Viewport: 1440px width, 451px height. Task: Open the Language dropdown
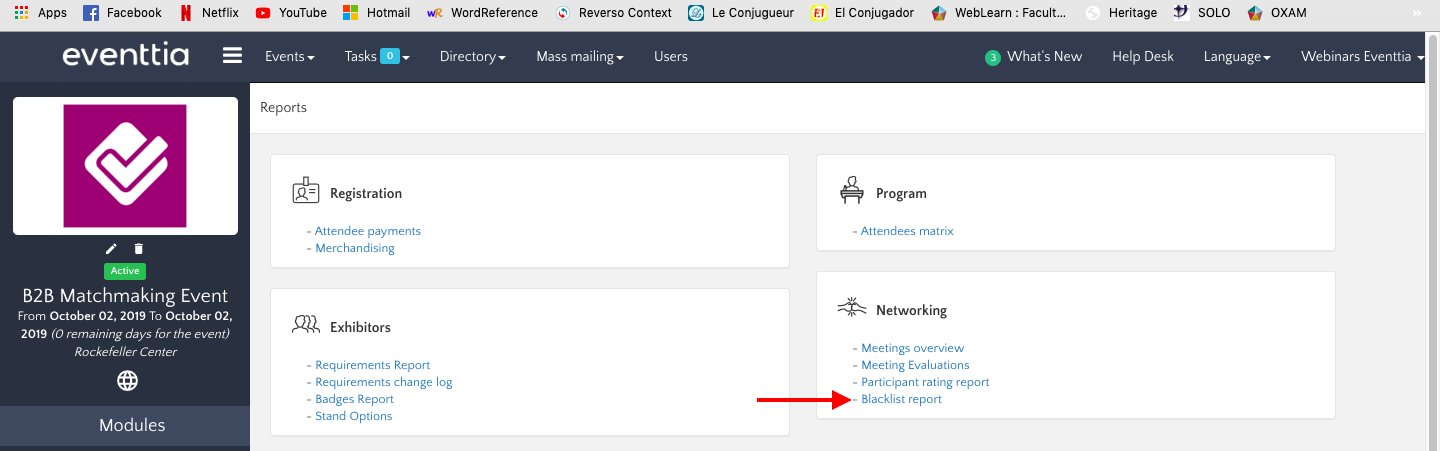(x=1237, y=56)
